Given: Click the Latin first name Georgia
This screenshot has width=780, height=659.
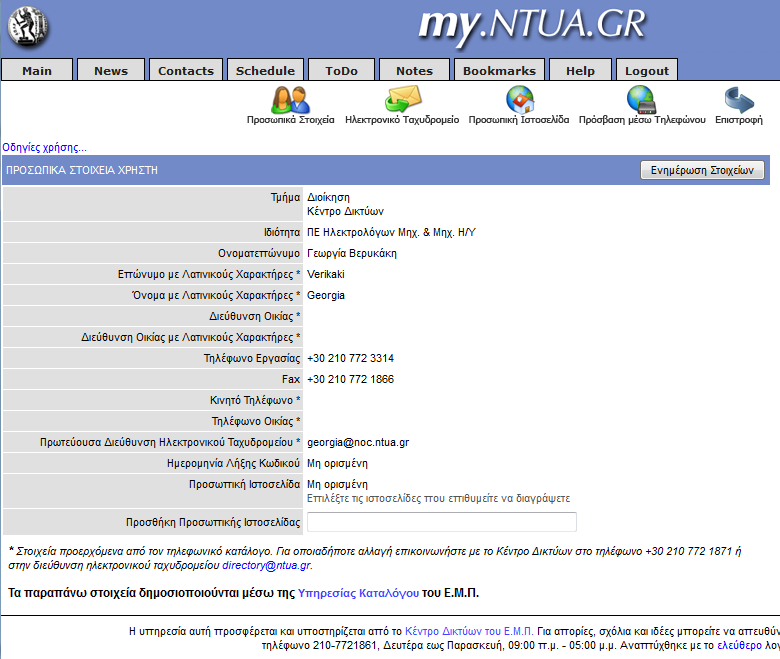Looking at the screenshot, I should (x=326, y=295).
